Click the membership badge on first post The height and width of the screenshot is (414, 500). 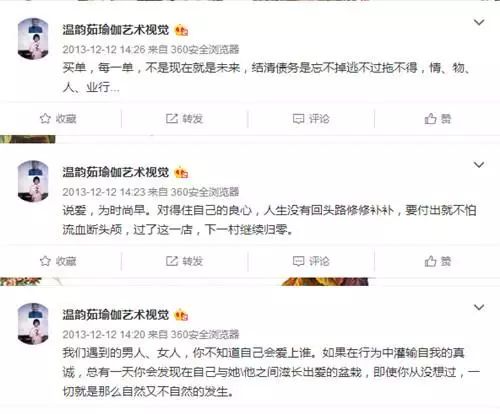(181, 30)
